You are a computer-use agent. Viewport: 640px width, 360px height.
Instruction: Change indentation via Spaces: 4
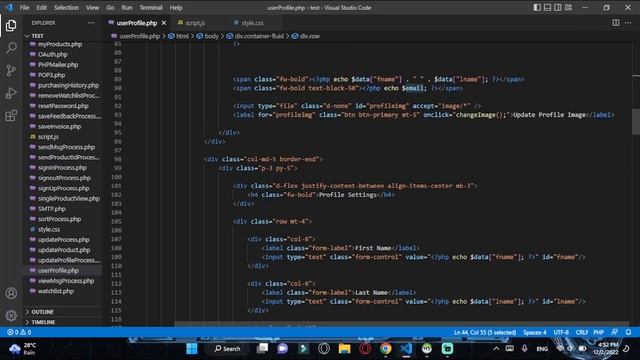click(x=534, y=332)
